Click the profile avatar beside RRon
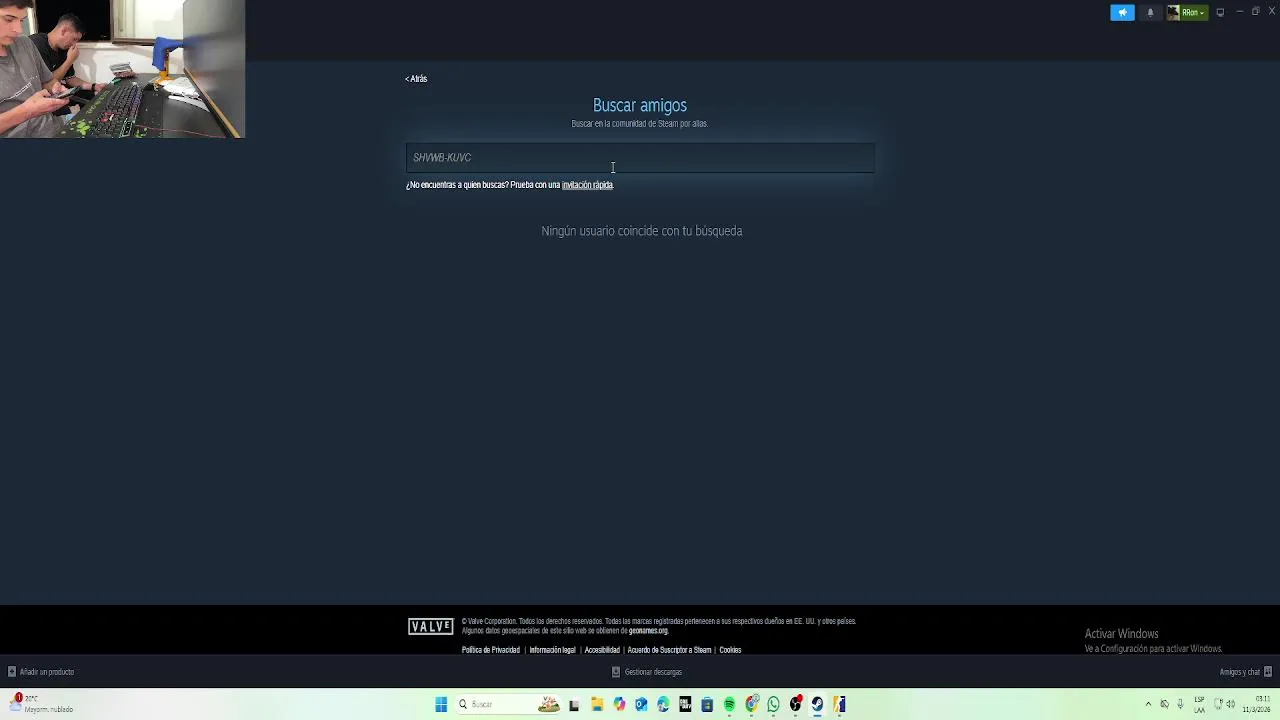 point(1174,12)
